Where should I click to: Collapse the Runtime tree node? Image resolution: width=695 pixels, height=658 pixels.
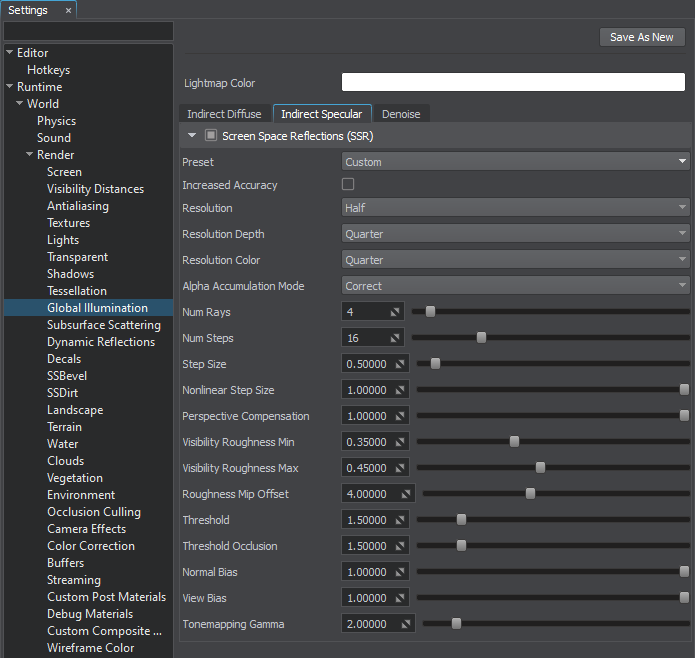pos(9,86)
